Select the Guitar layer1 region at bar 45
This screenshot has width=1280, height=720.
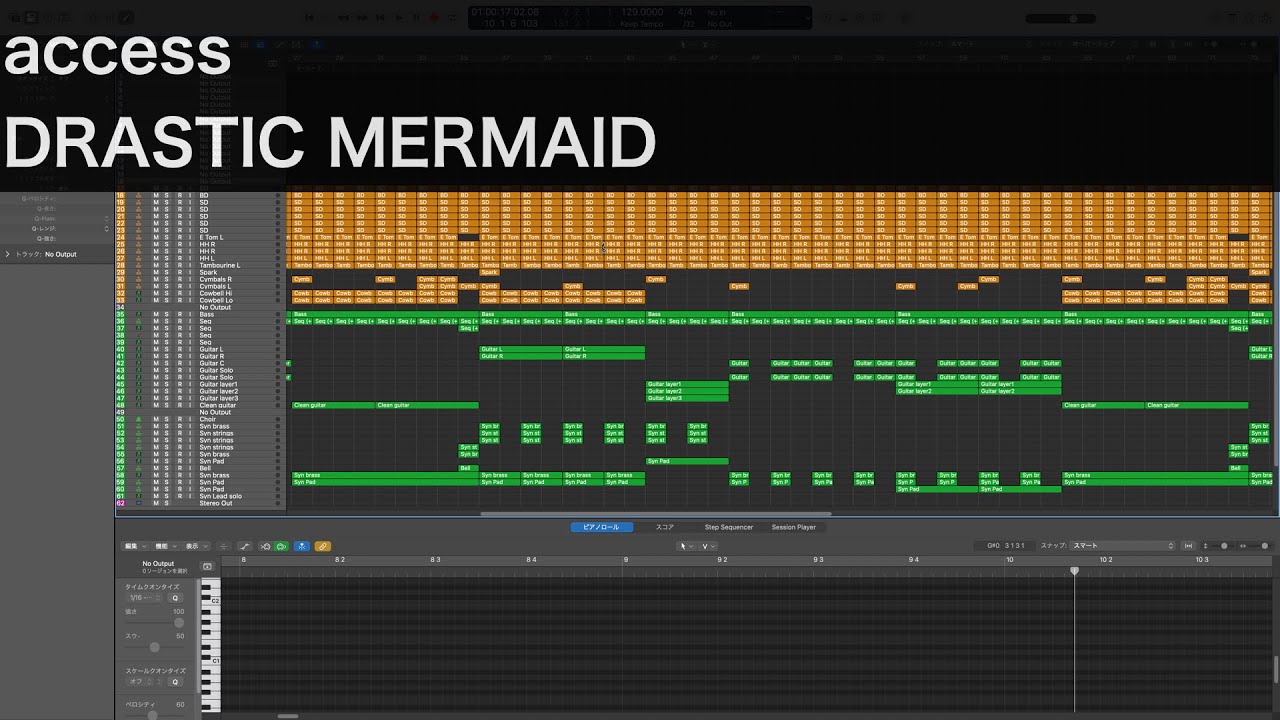[687, 384]
